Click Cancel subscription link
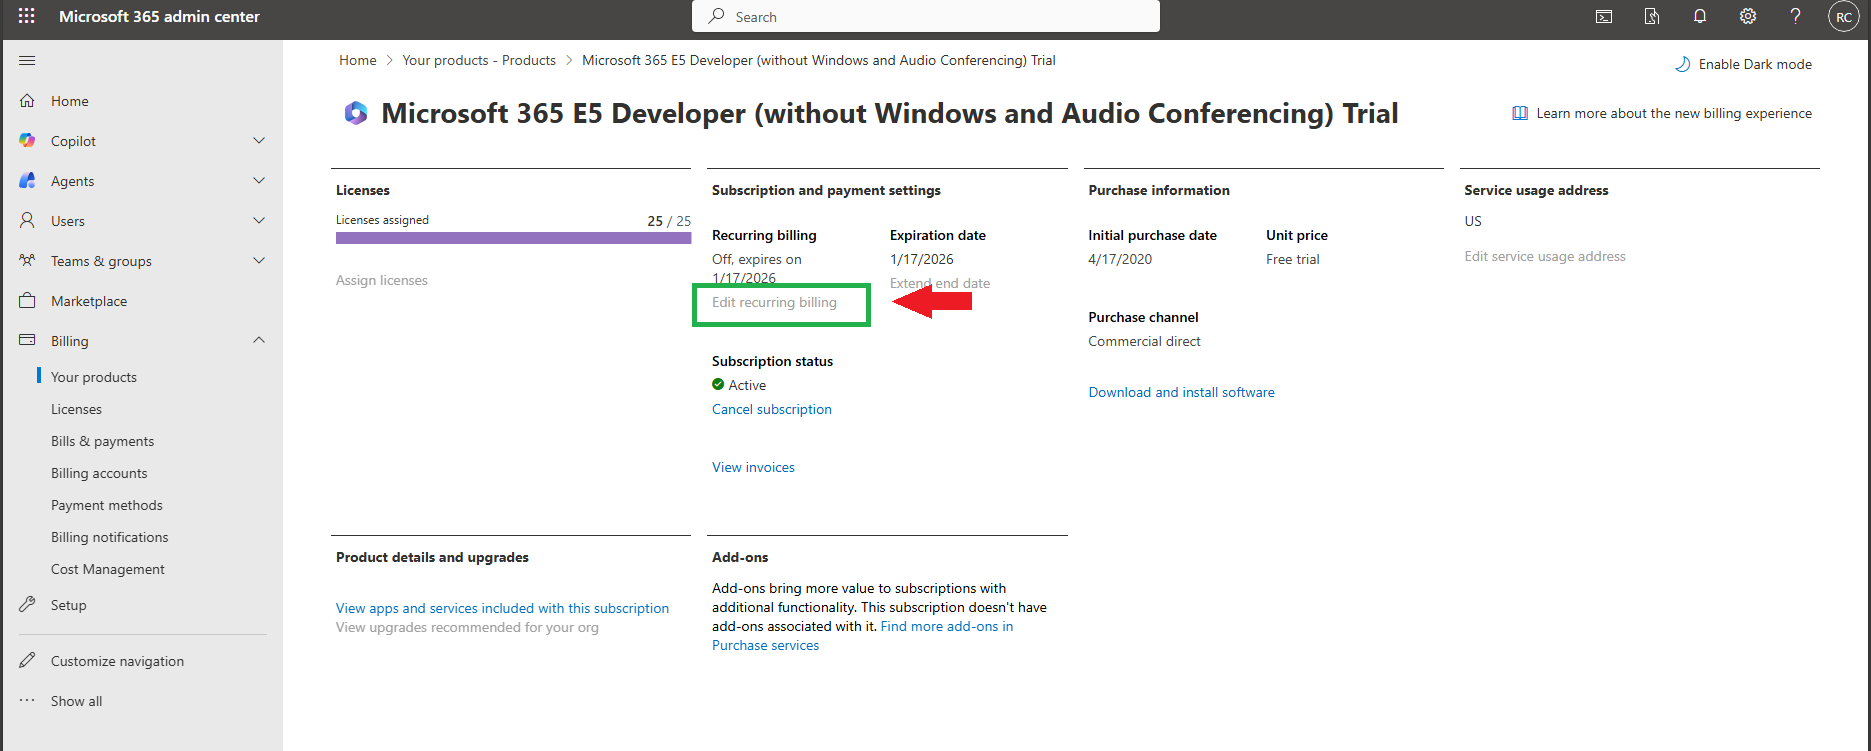 pos(772,409)
